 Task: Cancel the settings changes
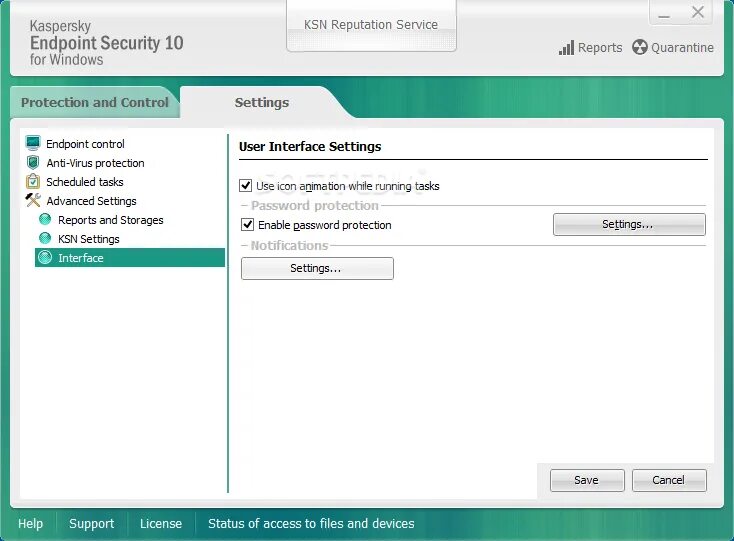tap(669, 480)
